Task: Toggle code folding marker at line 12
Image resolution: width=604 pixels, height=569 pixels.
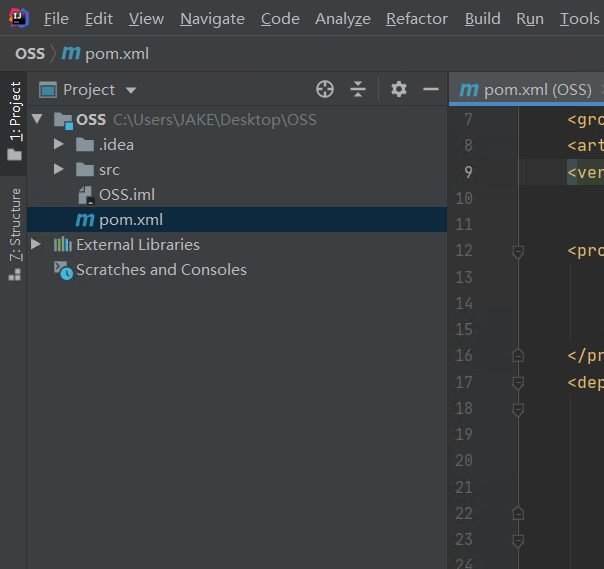Action: [x=518, y=251]
